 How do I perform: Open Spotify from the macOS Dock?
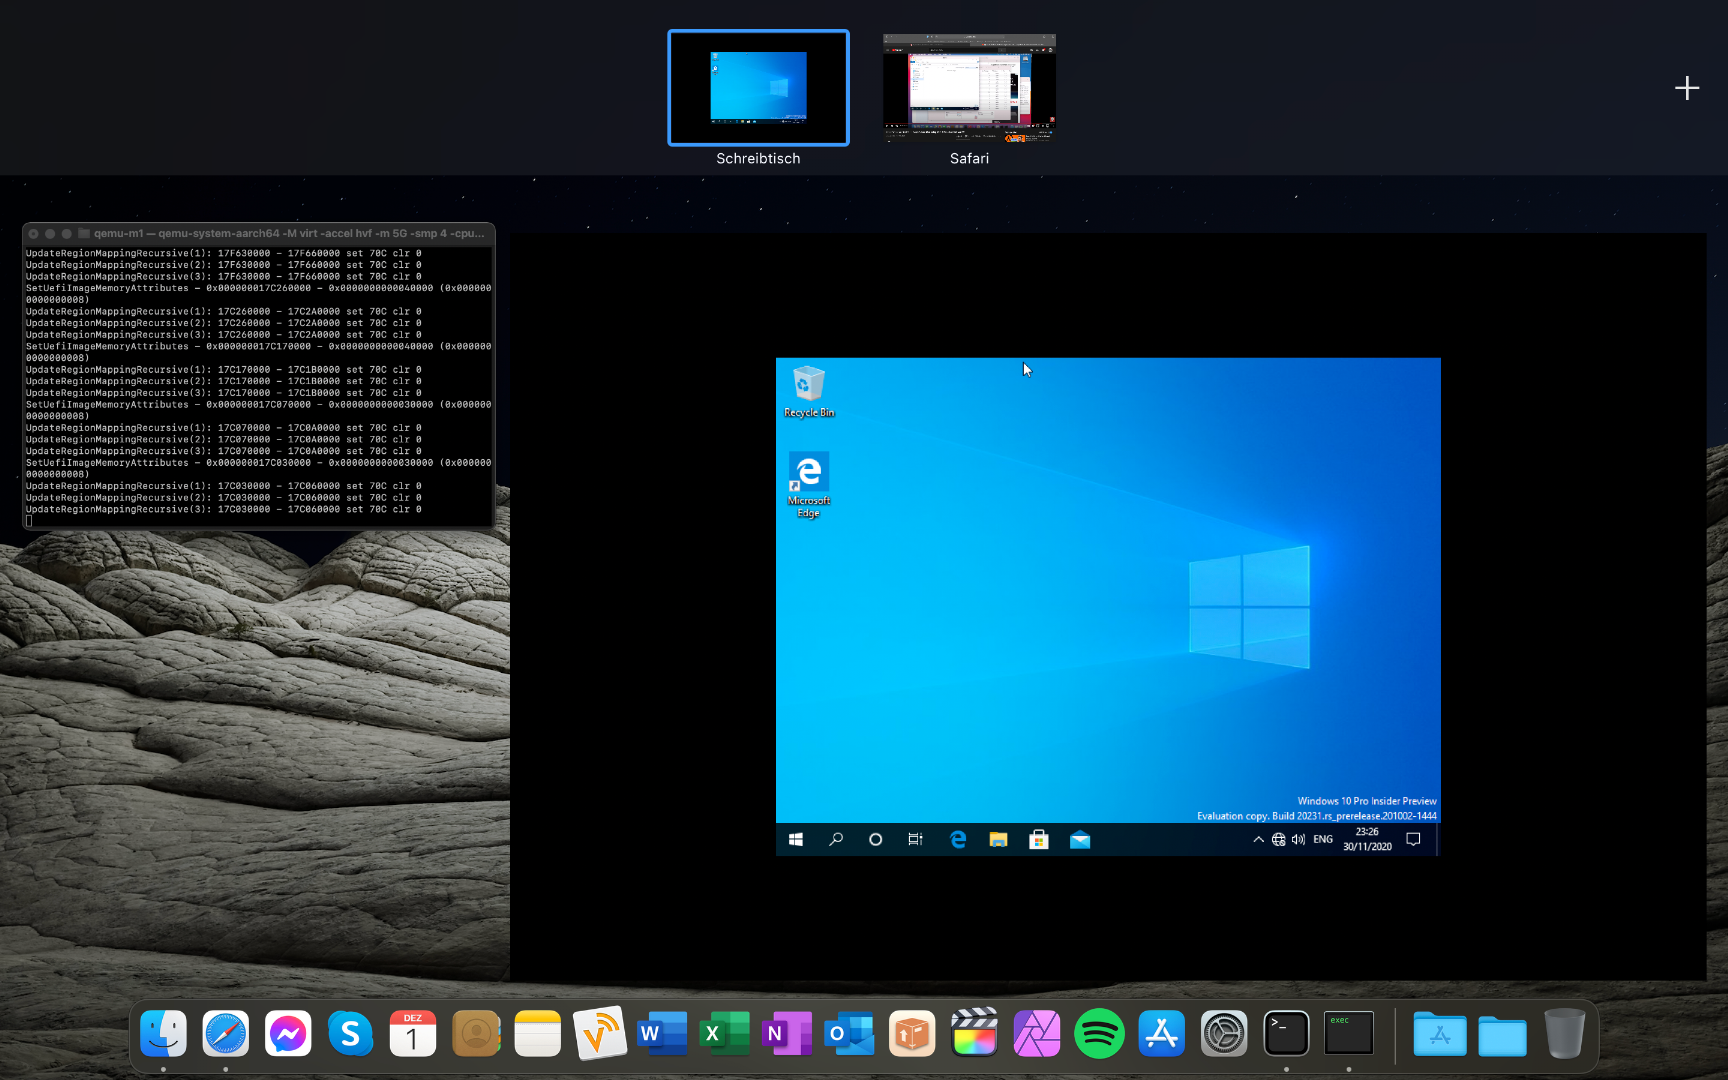[x=1099, y=1034]
